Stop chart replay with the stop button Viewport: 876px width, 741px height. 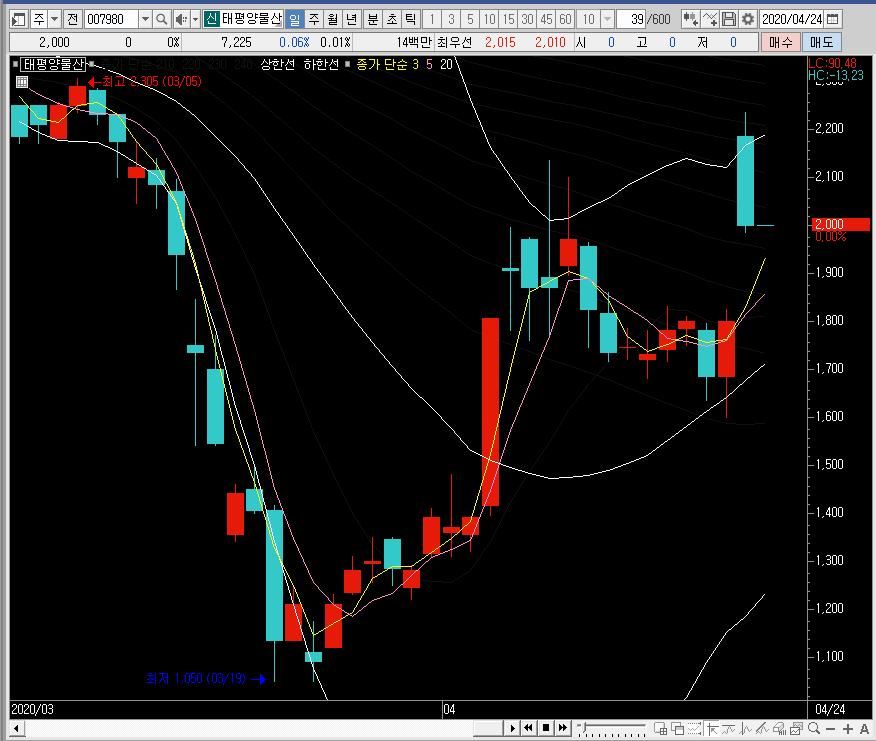(546, 728)
